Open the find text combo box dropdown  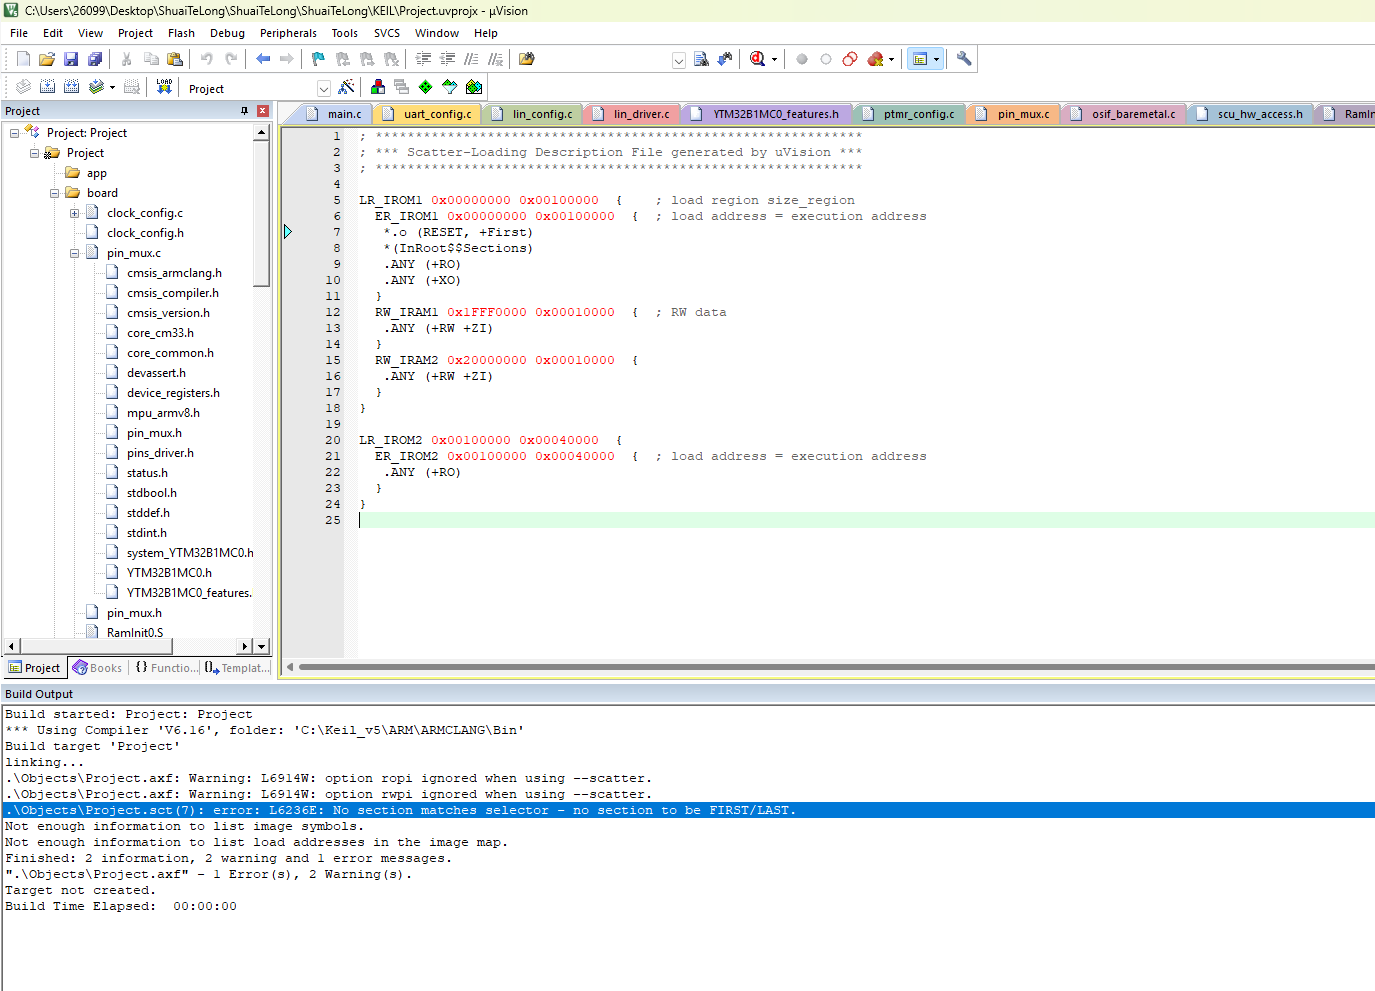[679, 60]
